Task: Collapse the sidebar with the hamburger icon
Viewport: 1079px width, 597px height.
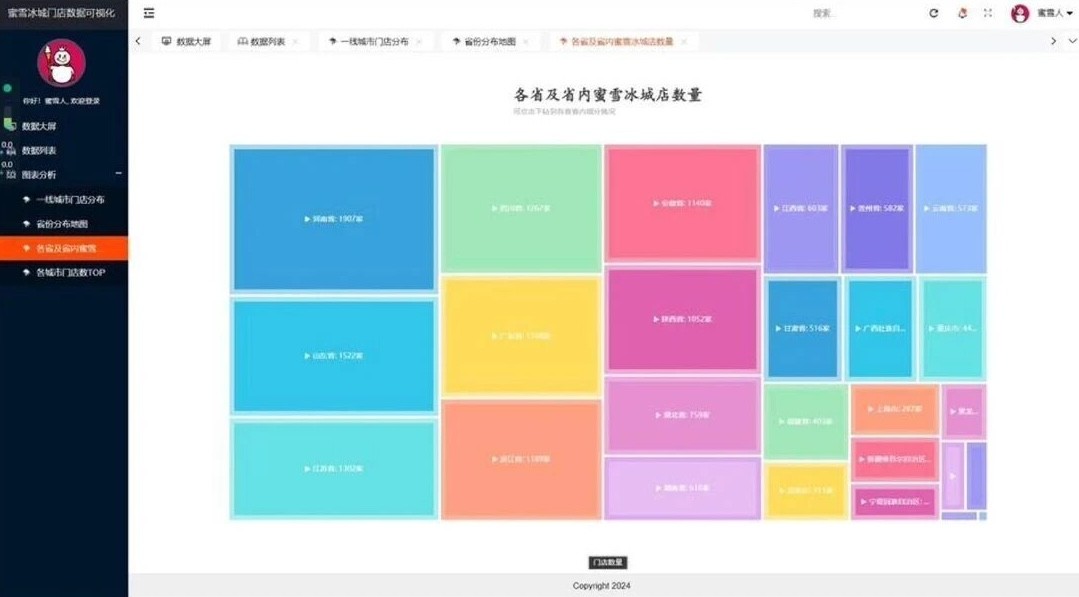Action: click(149, 13)
